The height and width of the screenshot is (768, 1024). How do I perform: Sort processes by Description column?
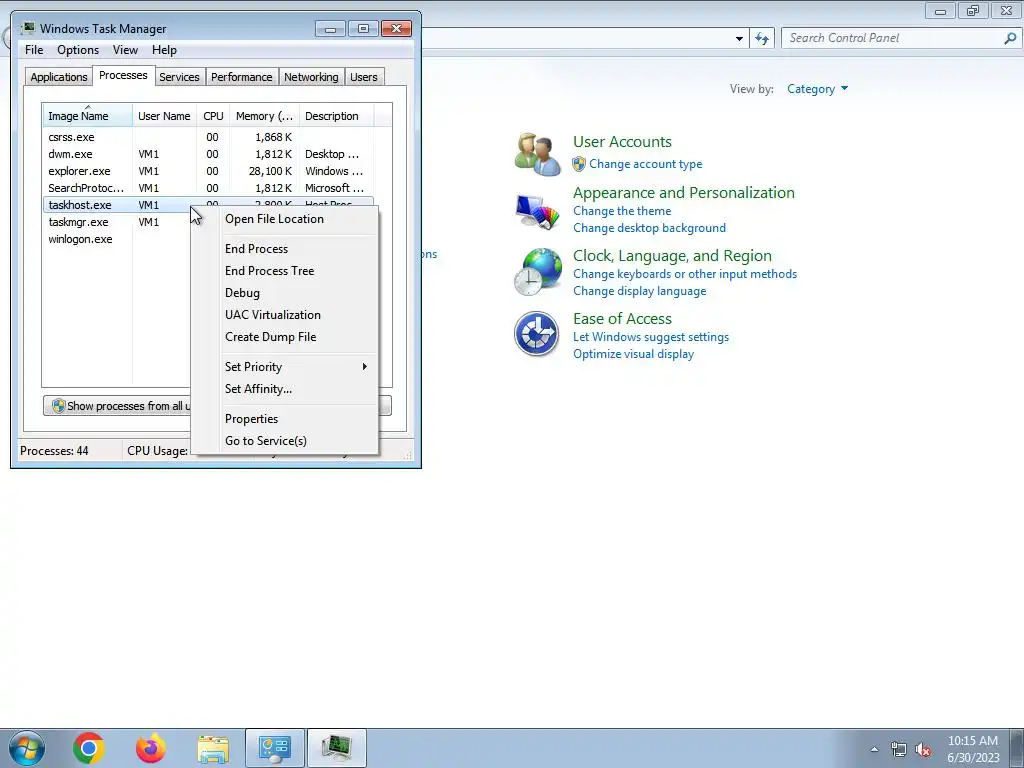pos(336,116)
